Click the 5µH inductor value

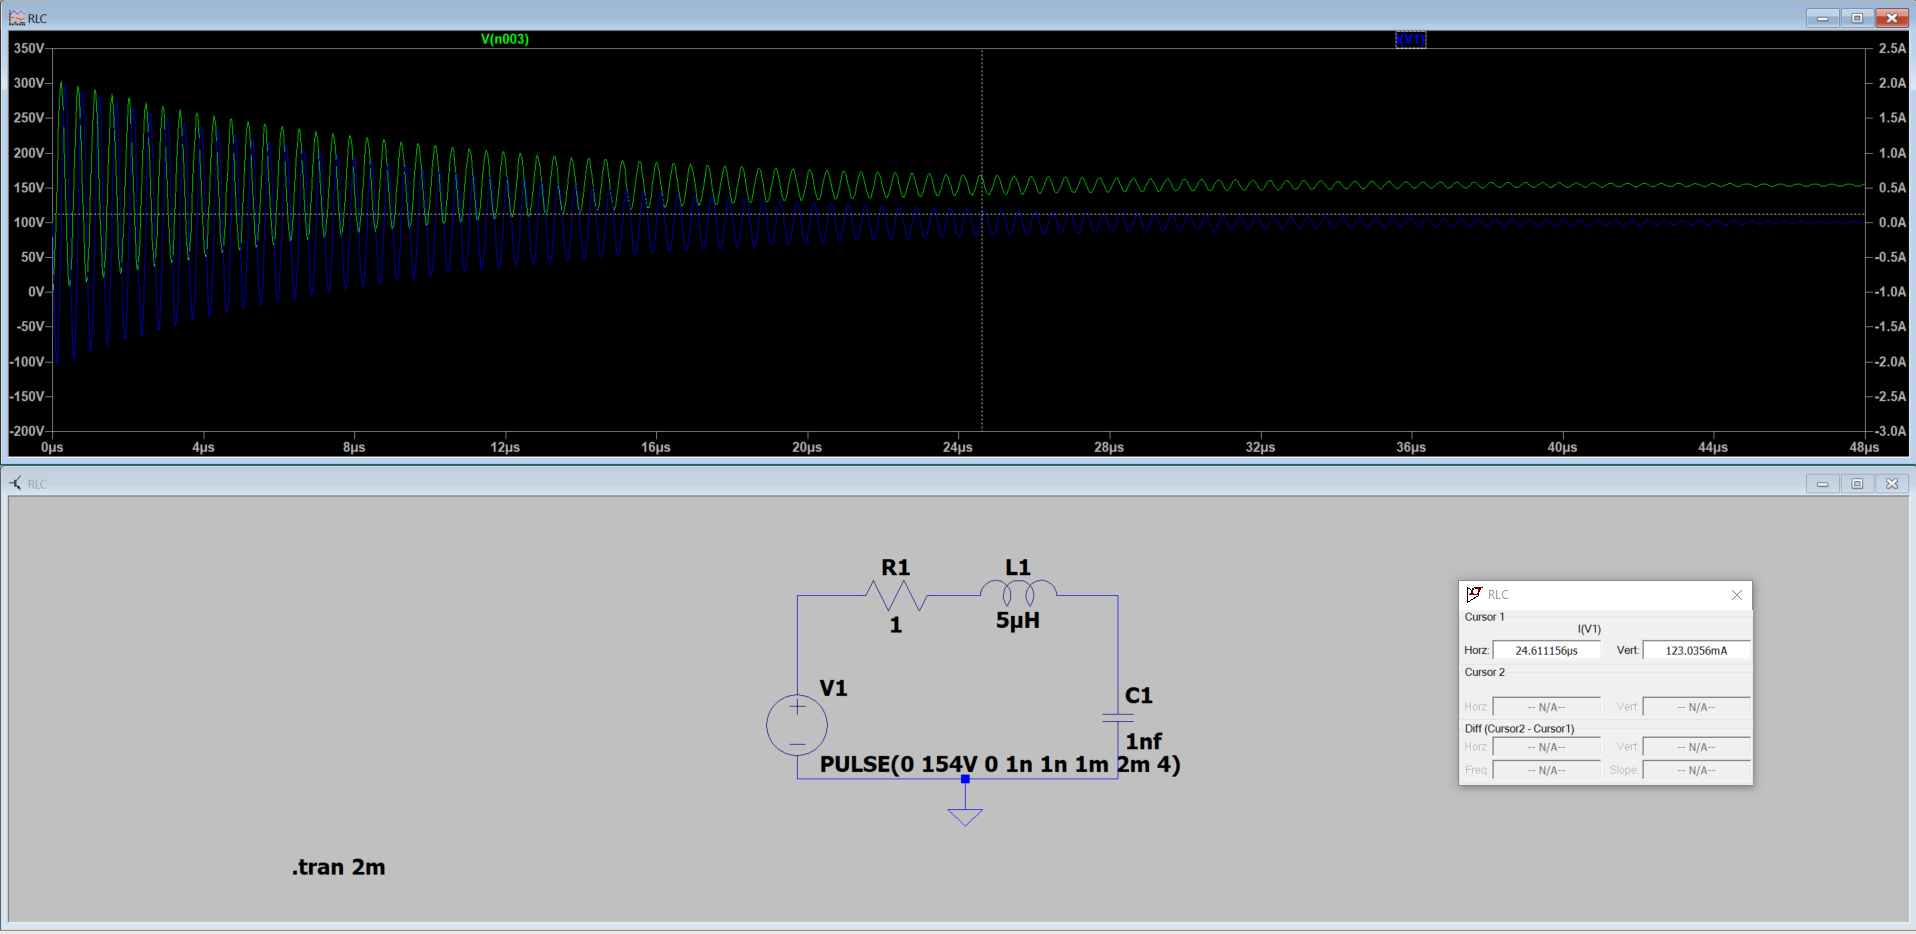1018,620
